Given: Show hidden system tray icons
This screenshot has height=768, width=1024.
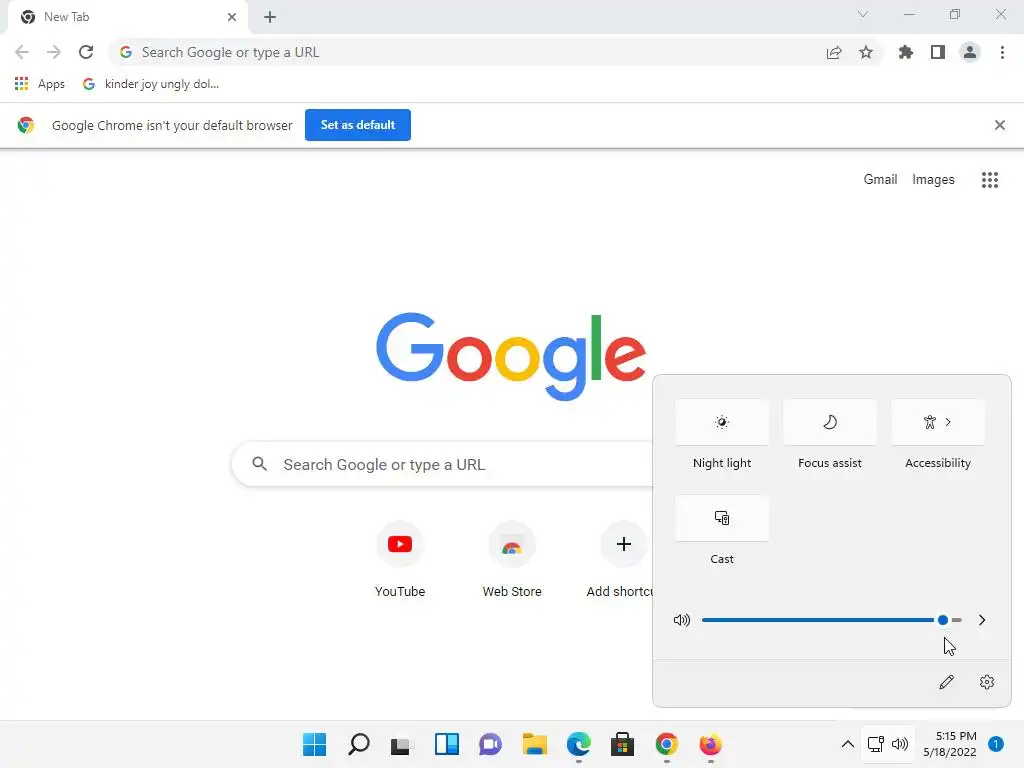Looking at the screenshot, I should coord(847,744).
